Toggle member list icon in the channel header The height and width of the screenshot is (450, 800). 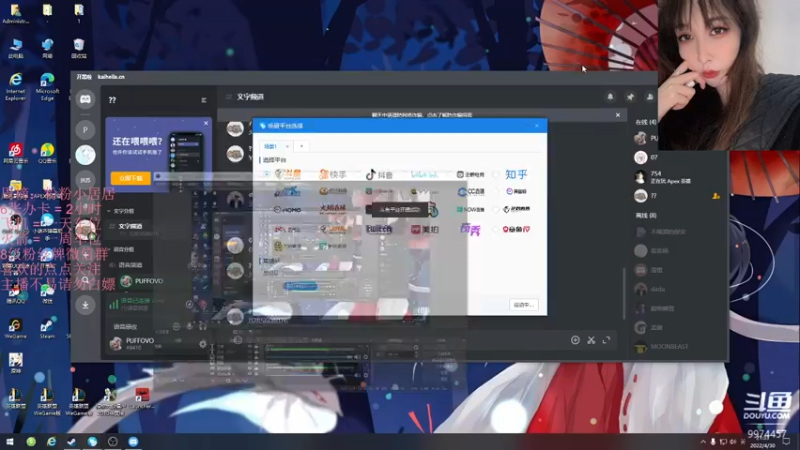(x=649, y=96)
